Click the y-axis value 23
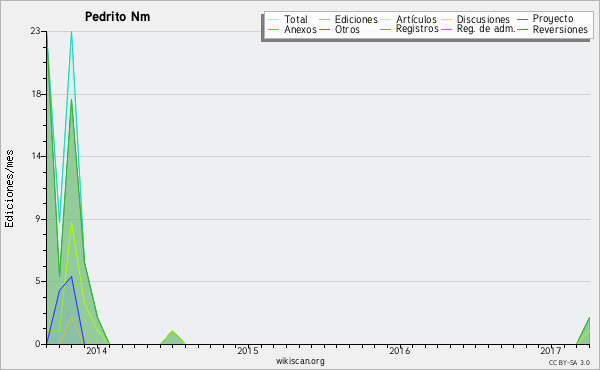Viewport: 600px width, 370px height. coord(35,31)
